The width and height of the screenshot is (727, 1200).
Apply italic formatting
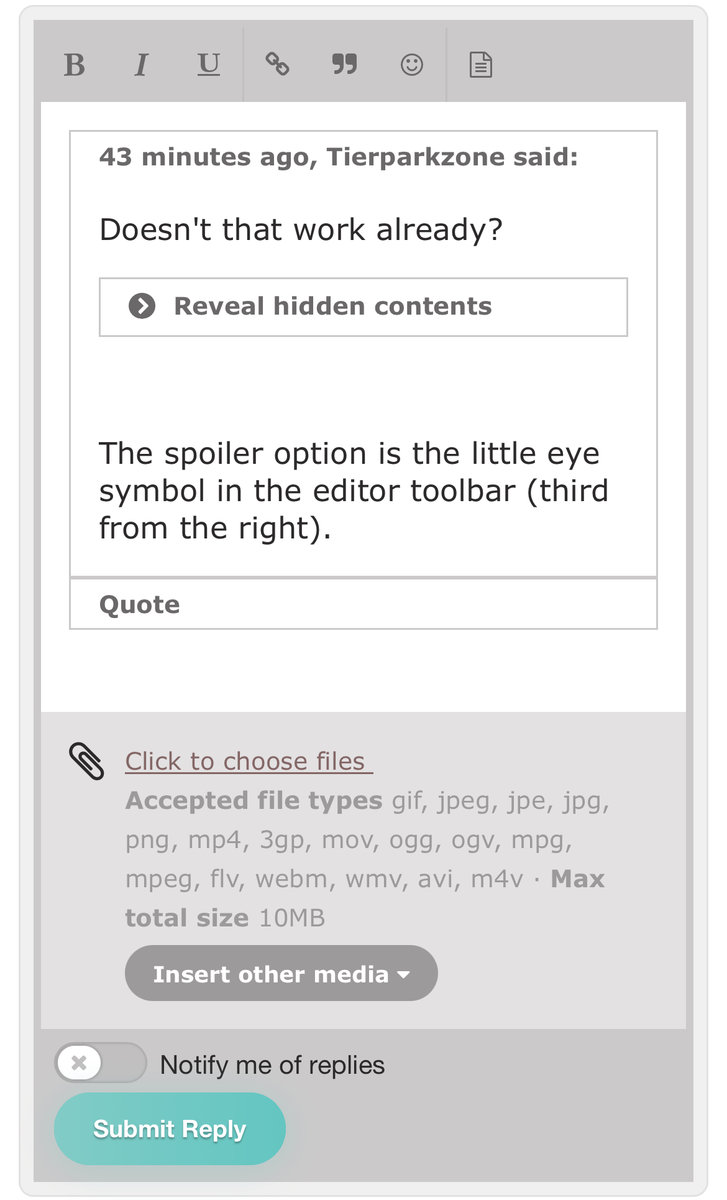tap(141, 65)
